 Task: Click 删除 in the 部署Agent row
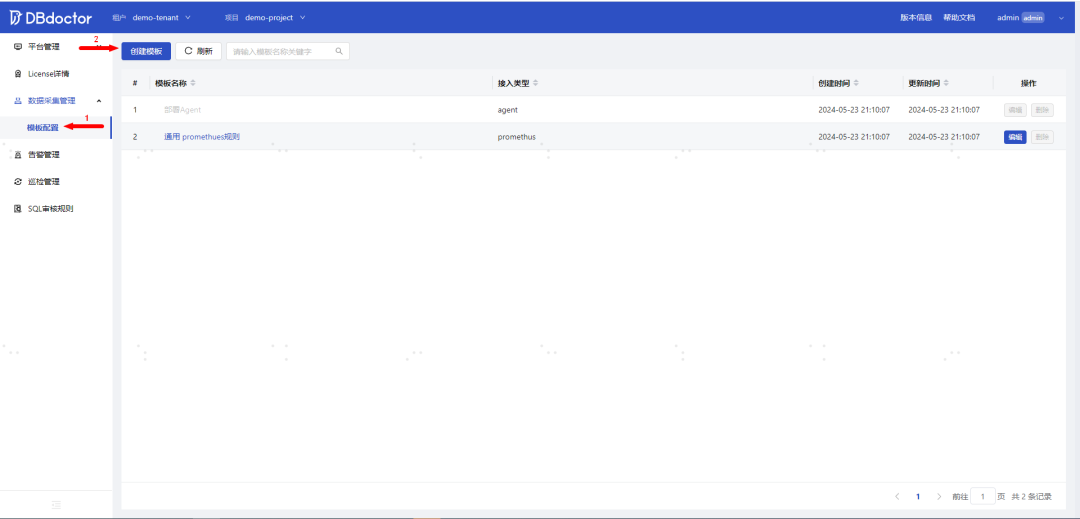click(x=1042, y=109)
